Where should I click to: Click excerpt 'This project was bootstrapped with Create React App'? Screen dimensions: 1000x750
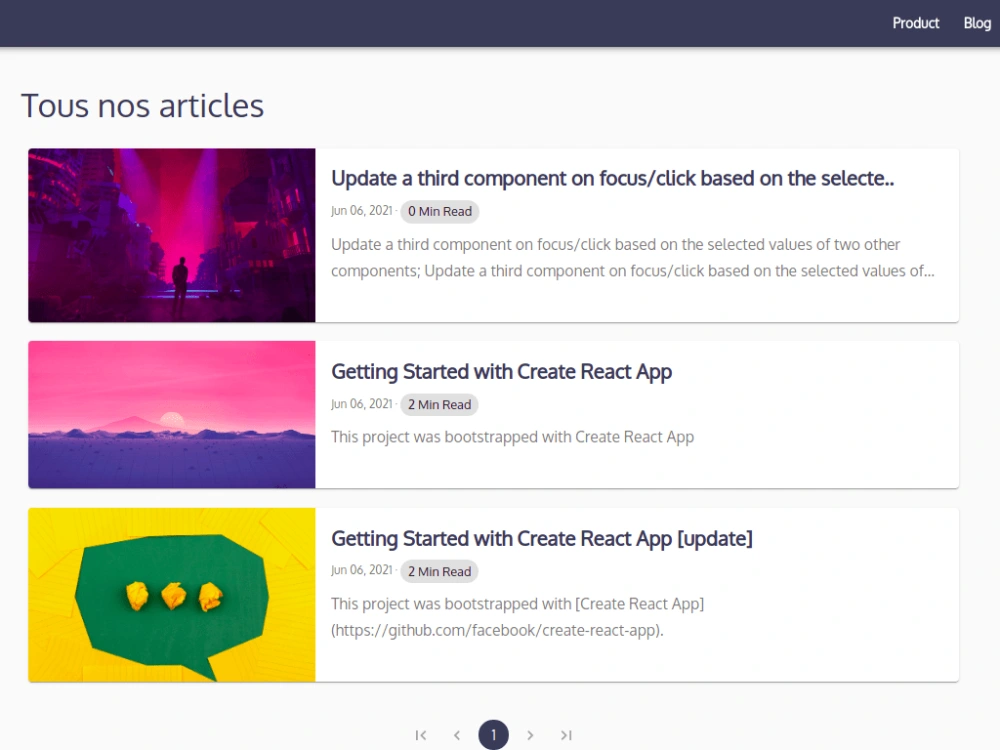[x=512, y=437]
